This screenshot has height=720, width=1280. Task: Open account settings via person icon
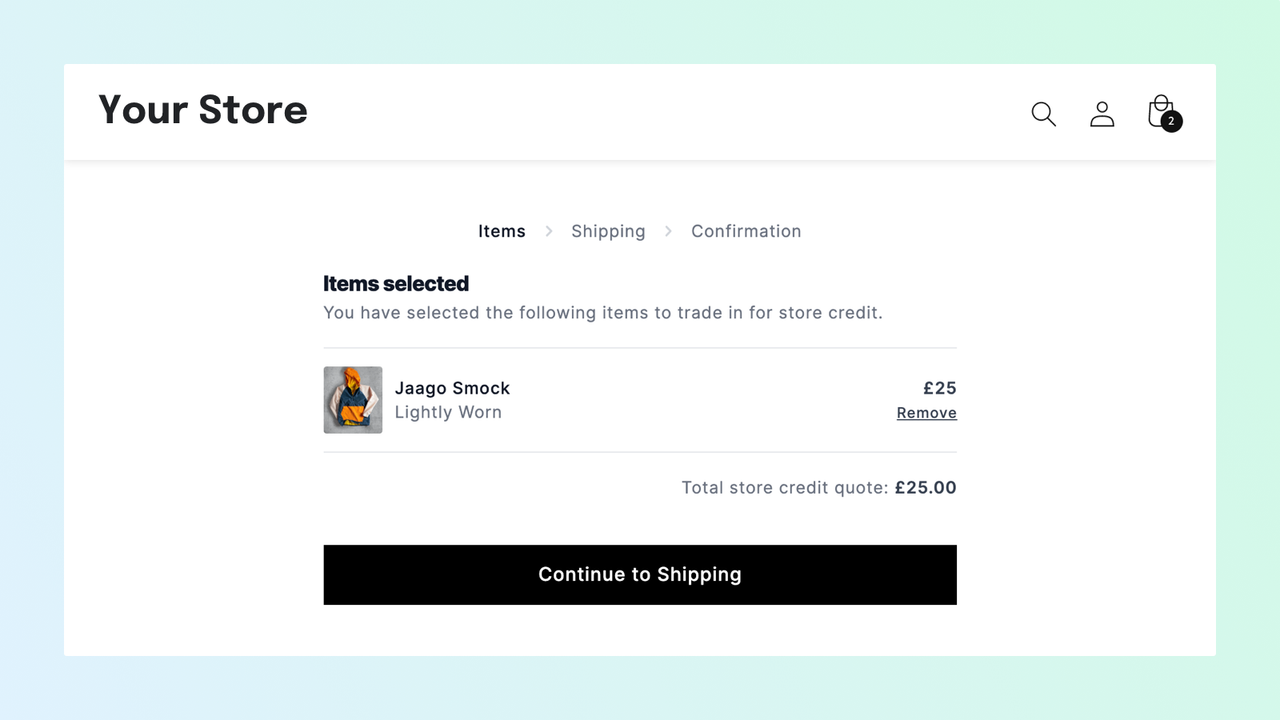click(x=1102, y=114)
